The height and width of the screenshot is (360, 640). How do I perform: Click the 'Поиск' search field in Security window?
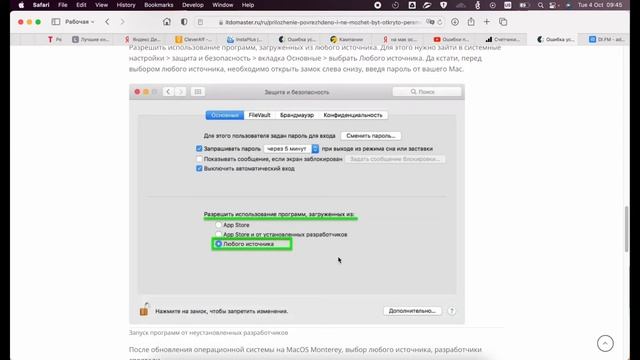[x=427, y=92]
